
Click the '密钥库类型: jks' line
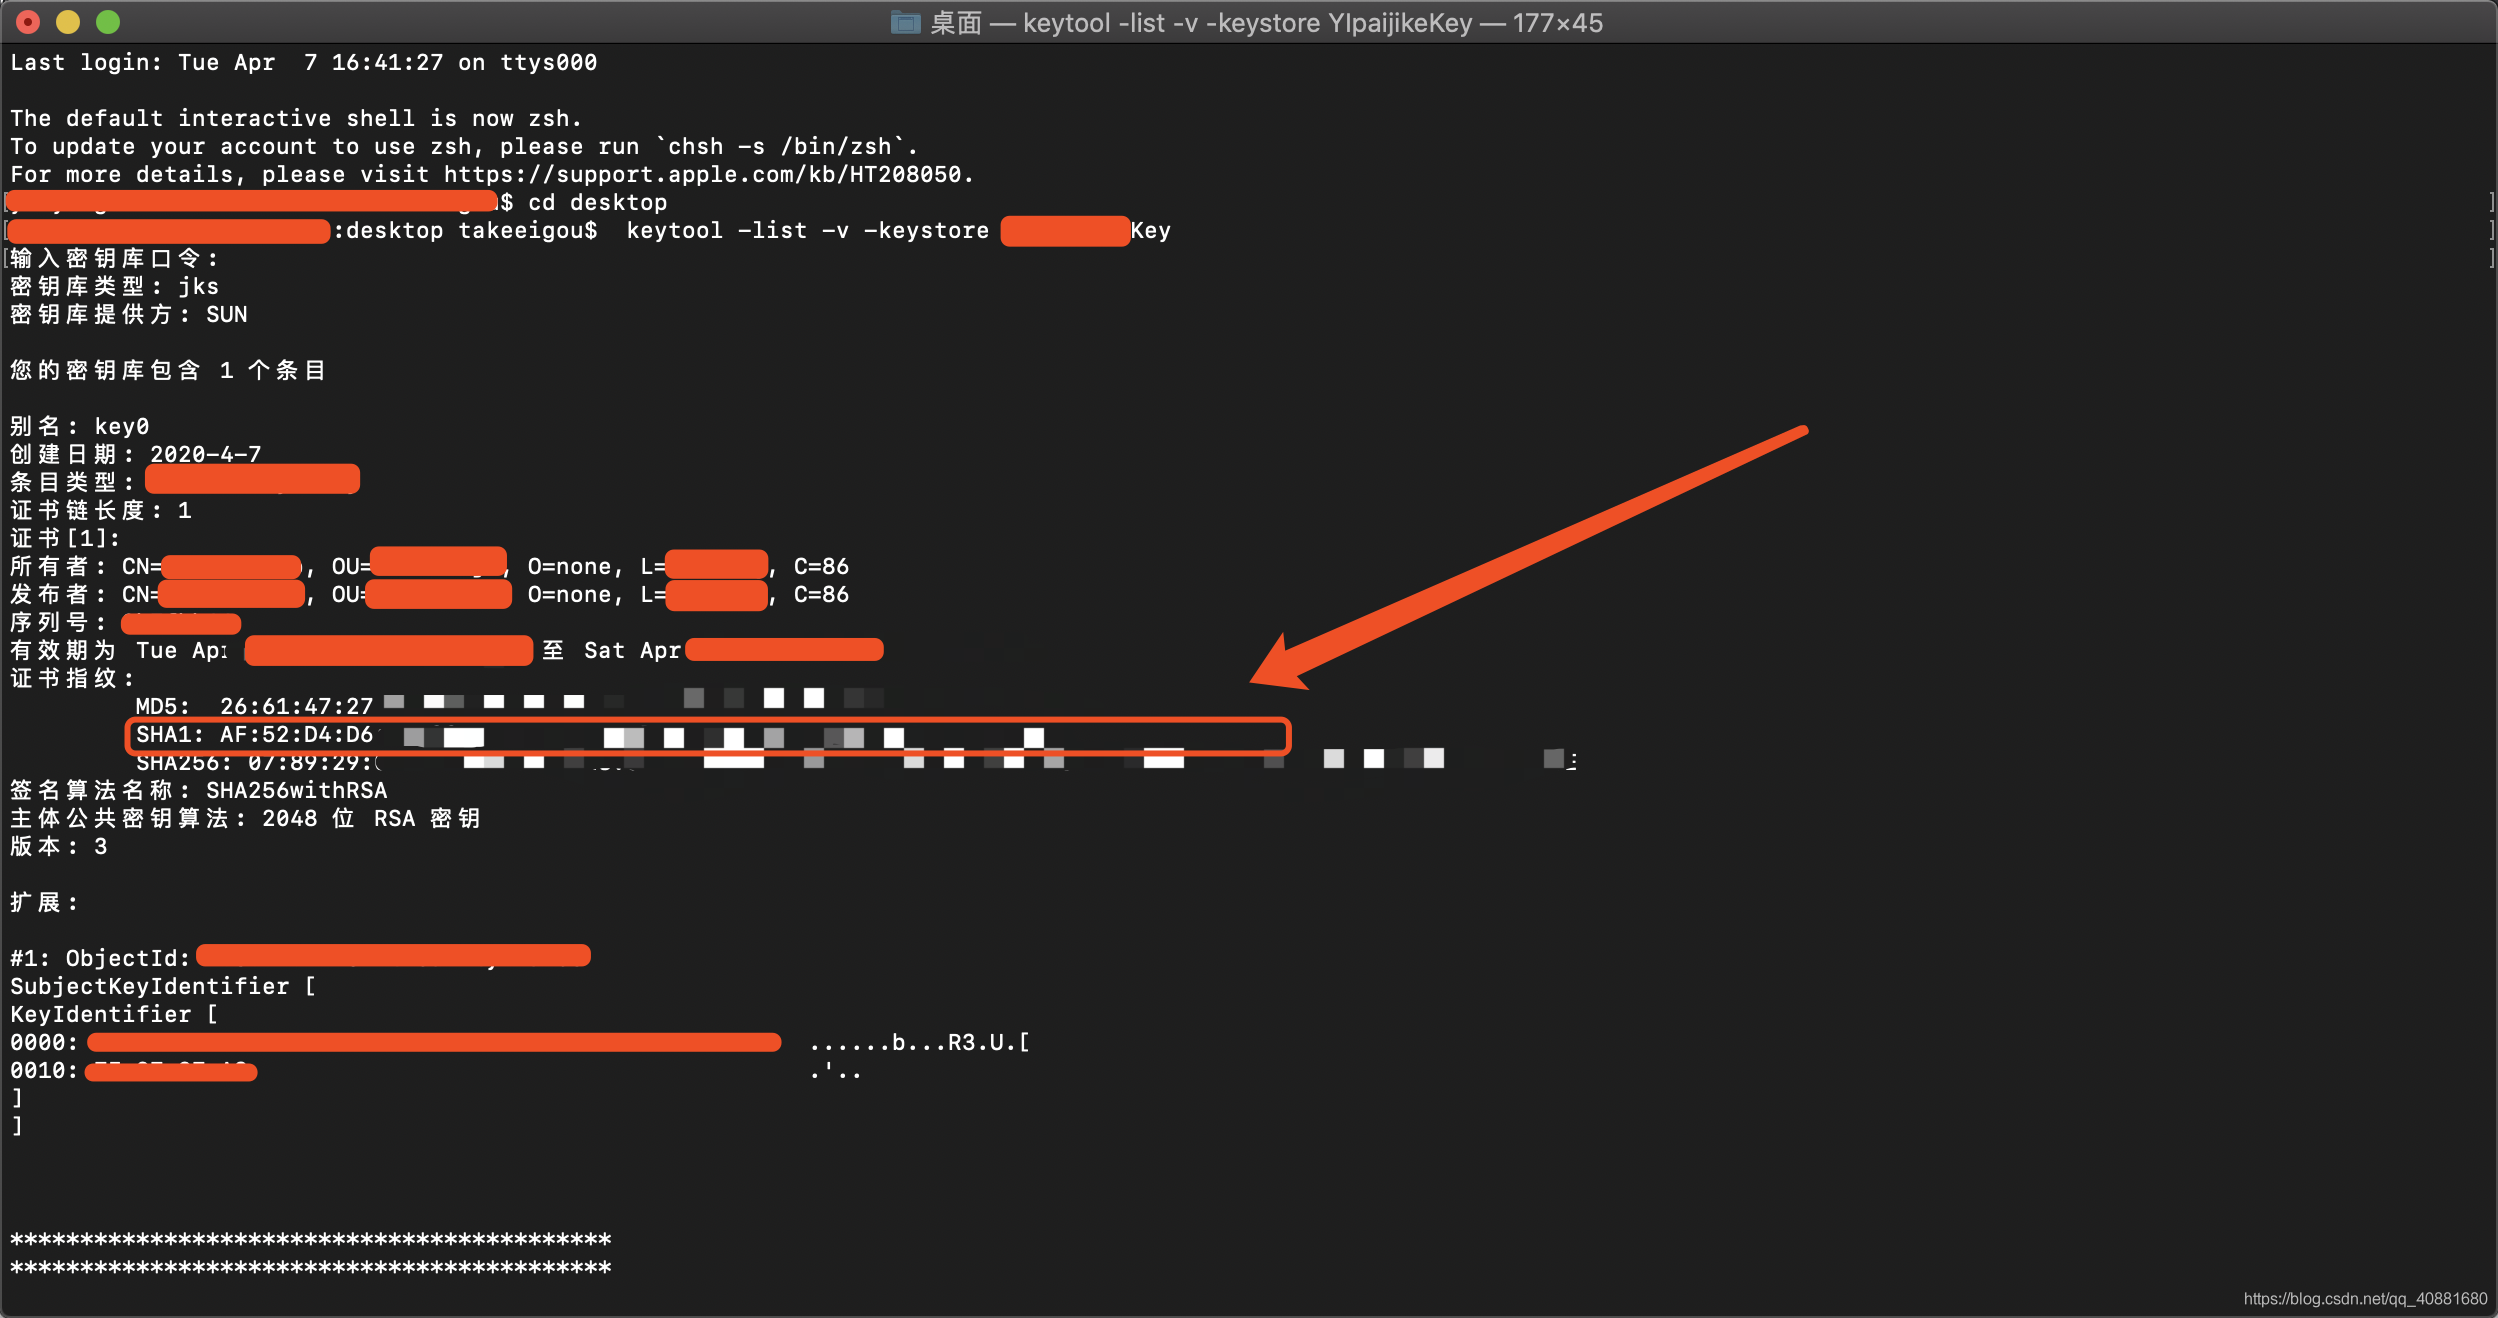click(x=114, y=286)
